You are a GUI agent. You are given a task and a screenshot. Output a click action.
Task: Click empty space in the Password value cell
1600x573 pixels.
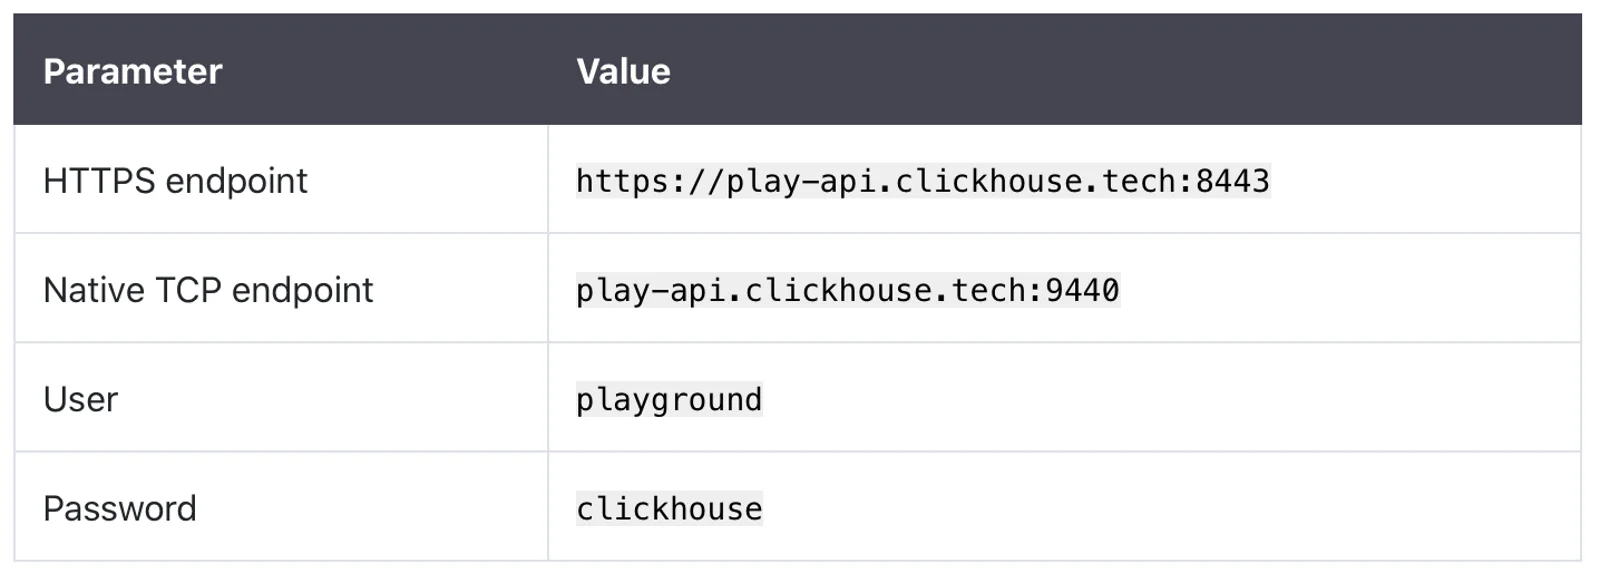click(x=1170, y=507)
